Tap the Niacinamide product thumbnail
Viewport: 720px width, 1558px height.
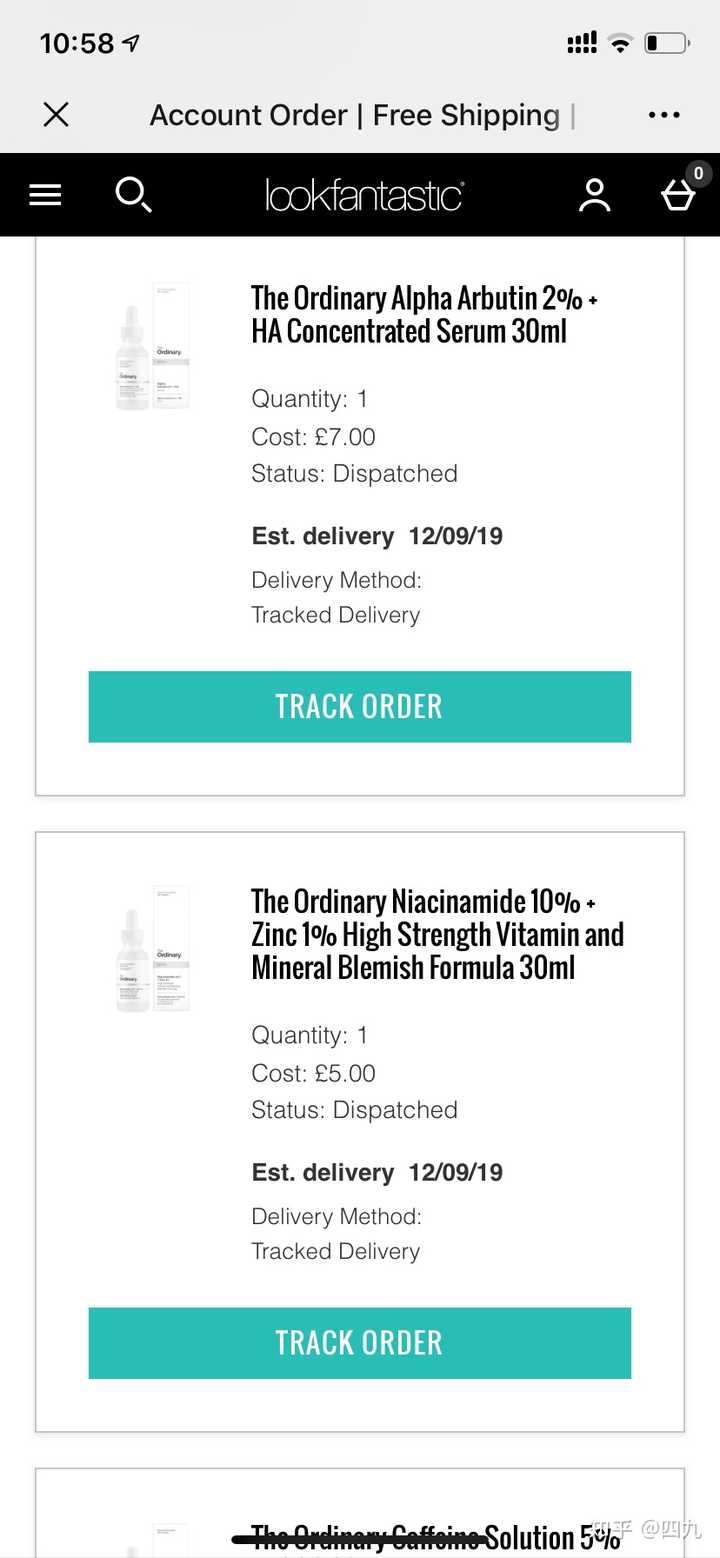(153, 948)
